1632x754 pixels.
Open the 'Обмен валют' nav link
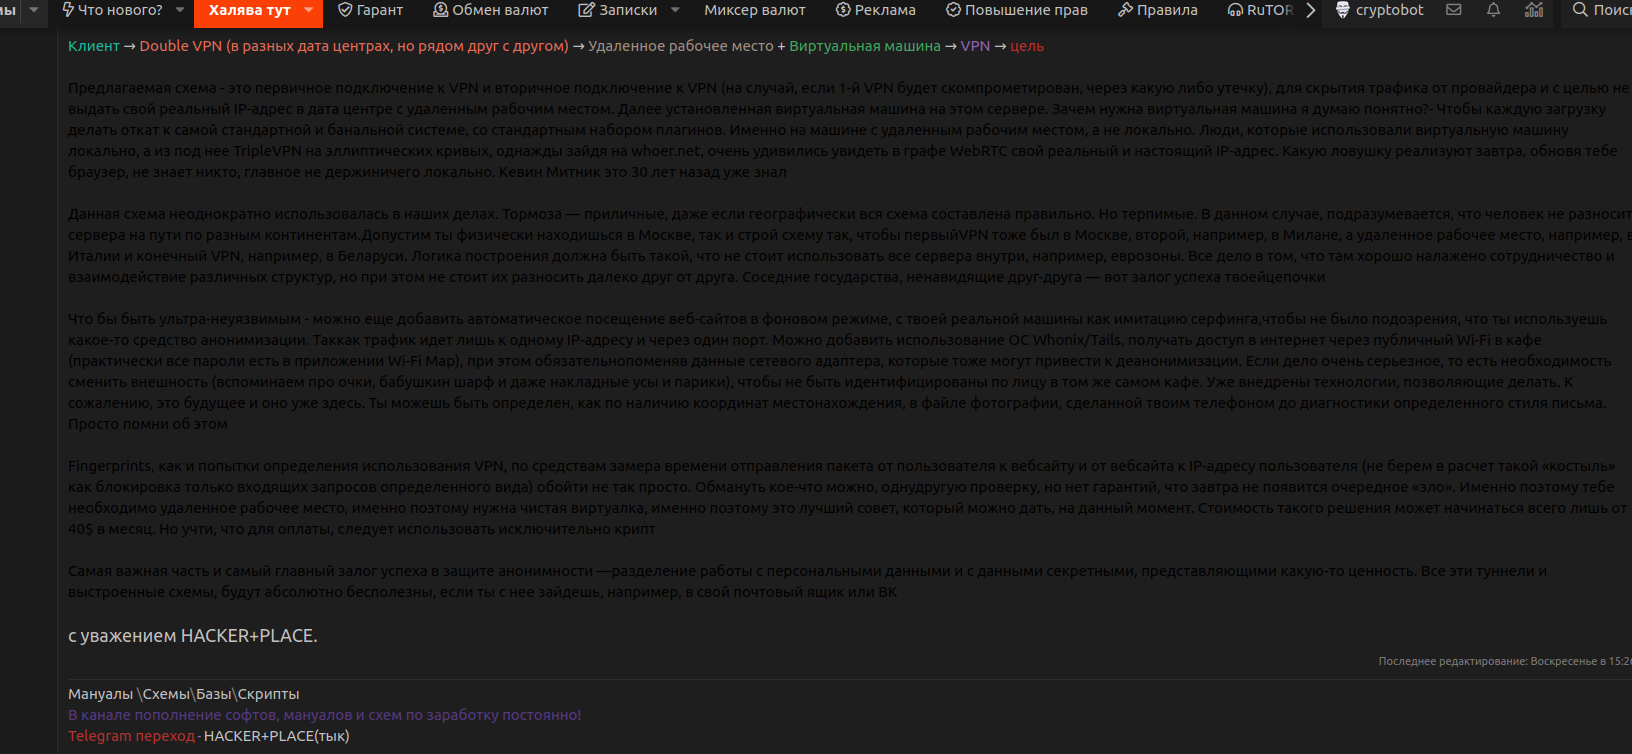[490, 10]
